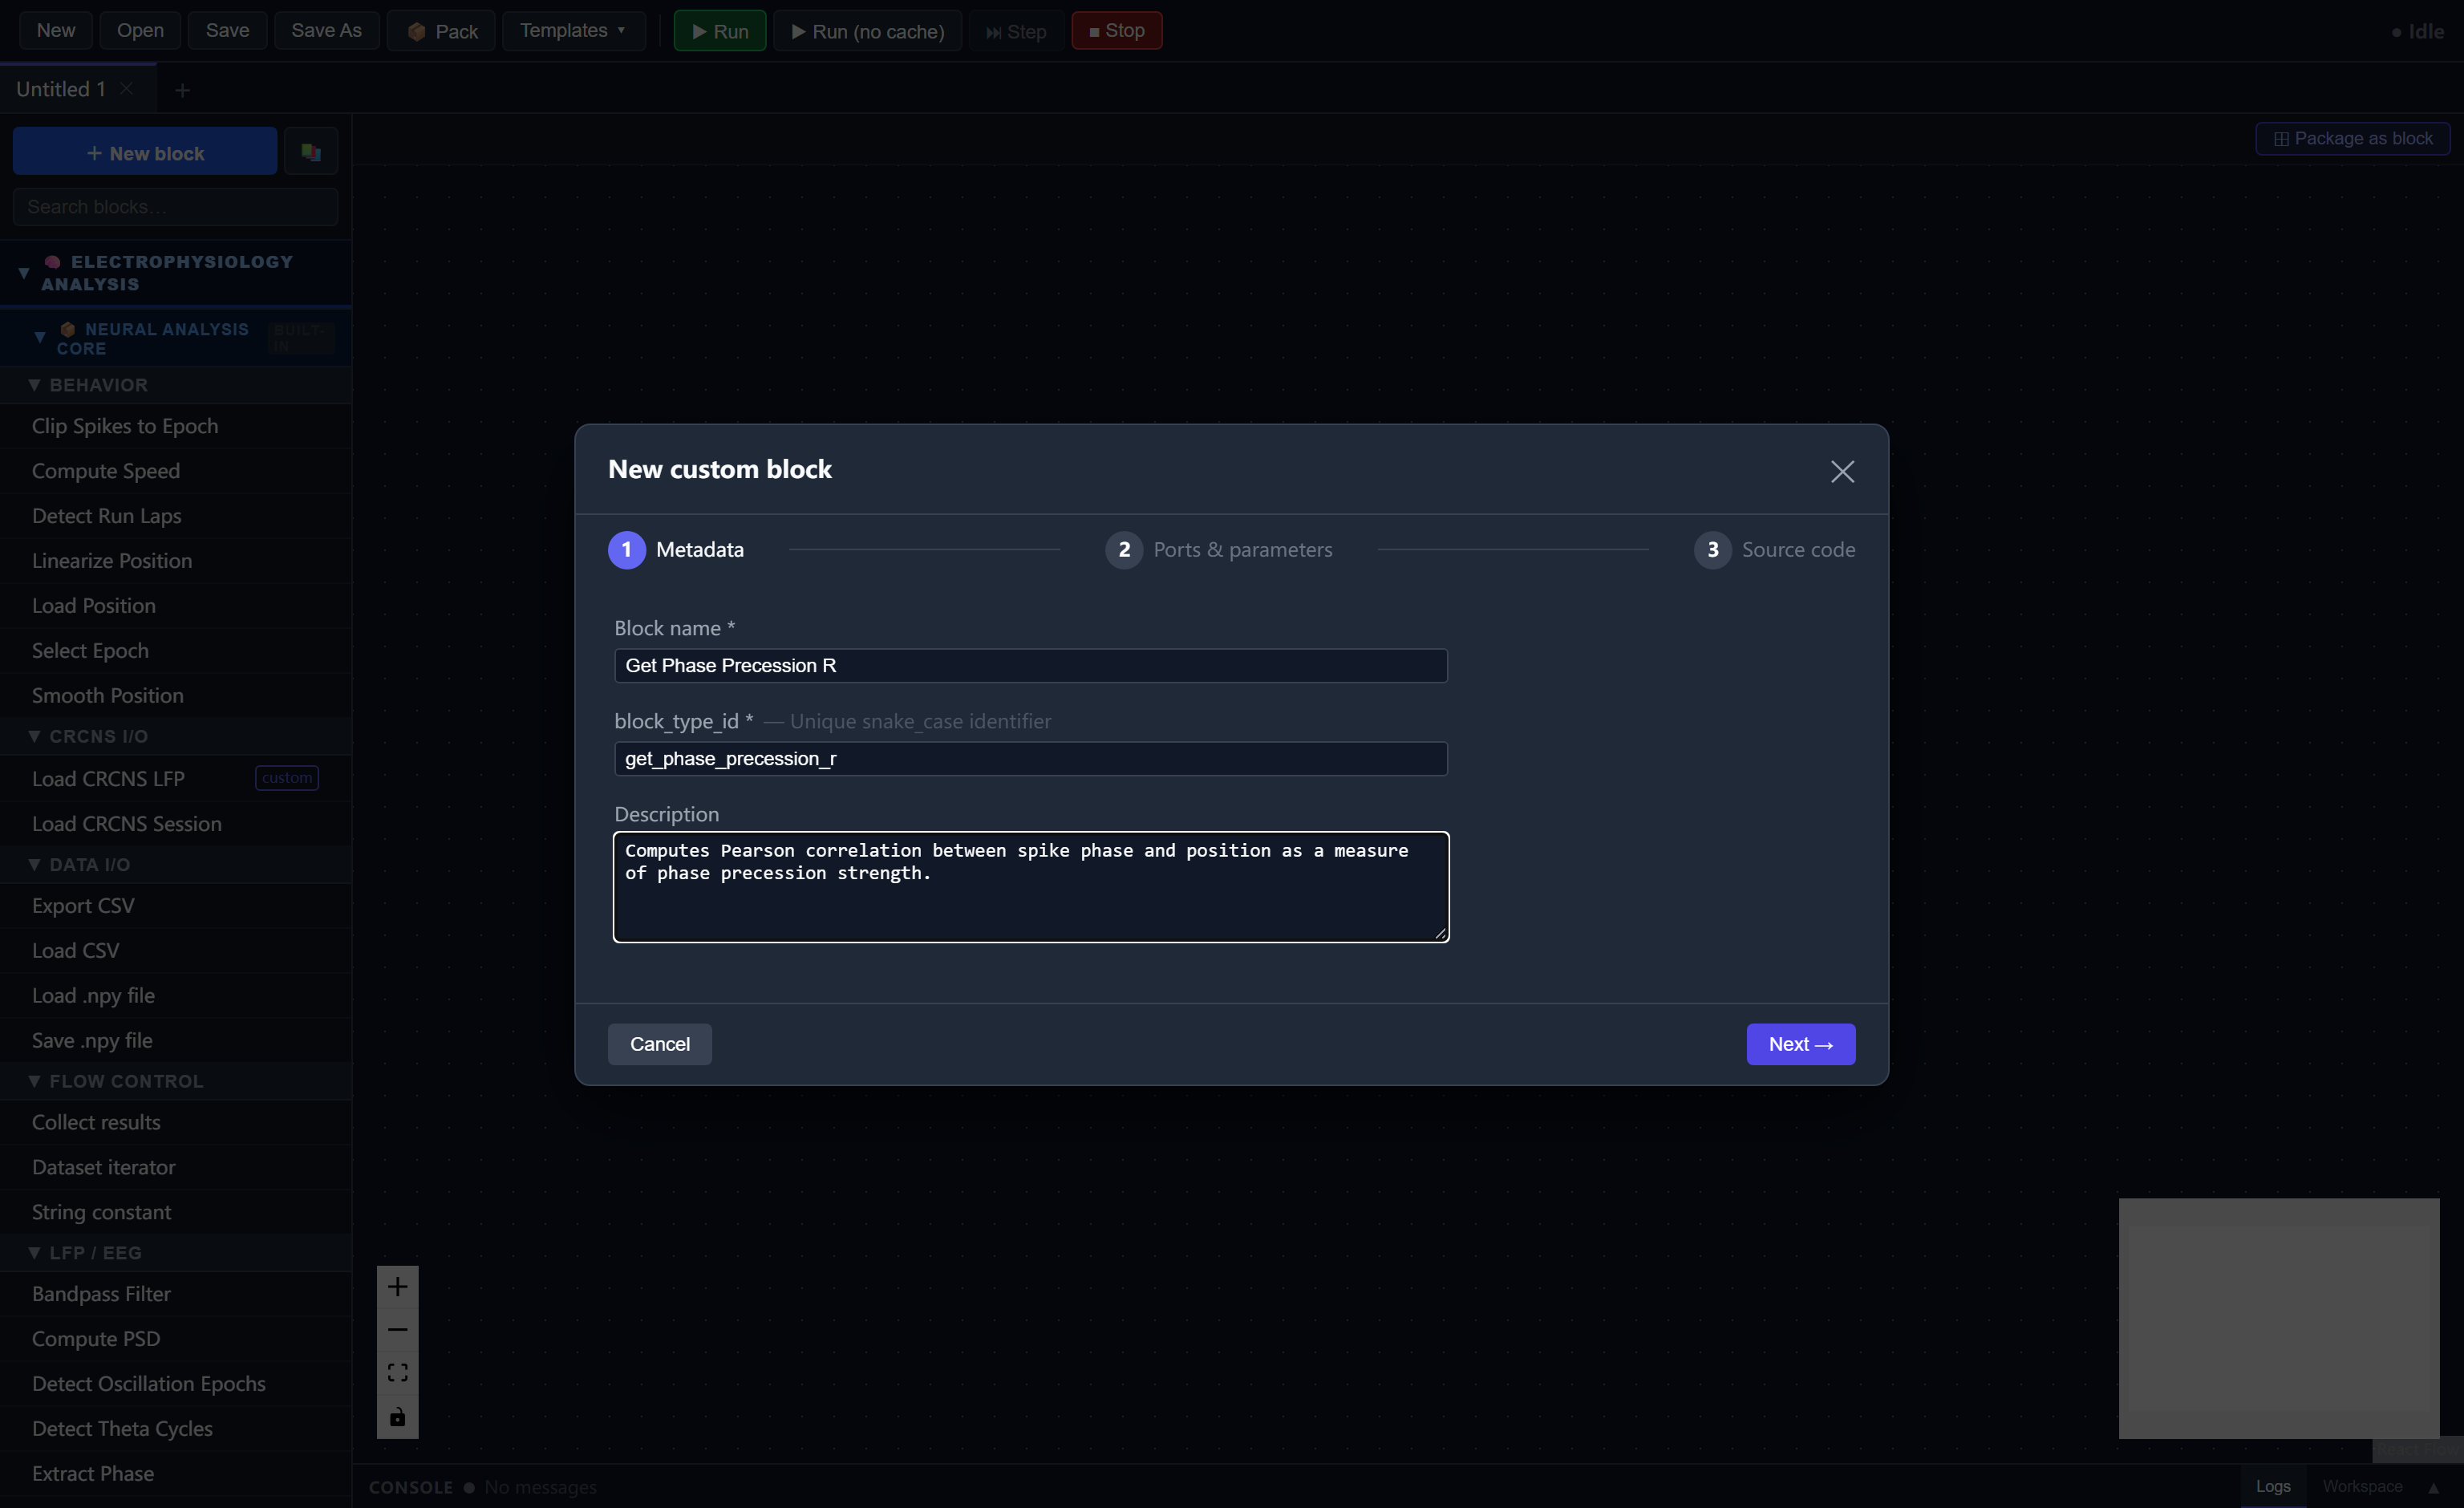
Task: Click inside the Description text area
Action: point(1030,886)
